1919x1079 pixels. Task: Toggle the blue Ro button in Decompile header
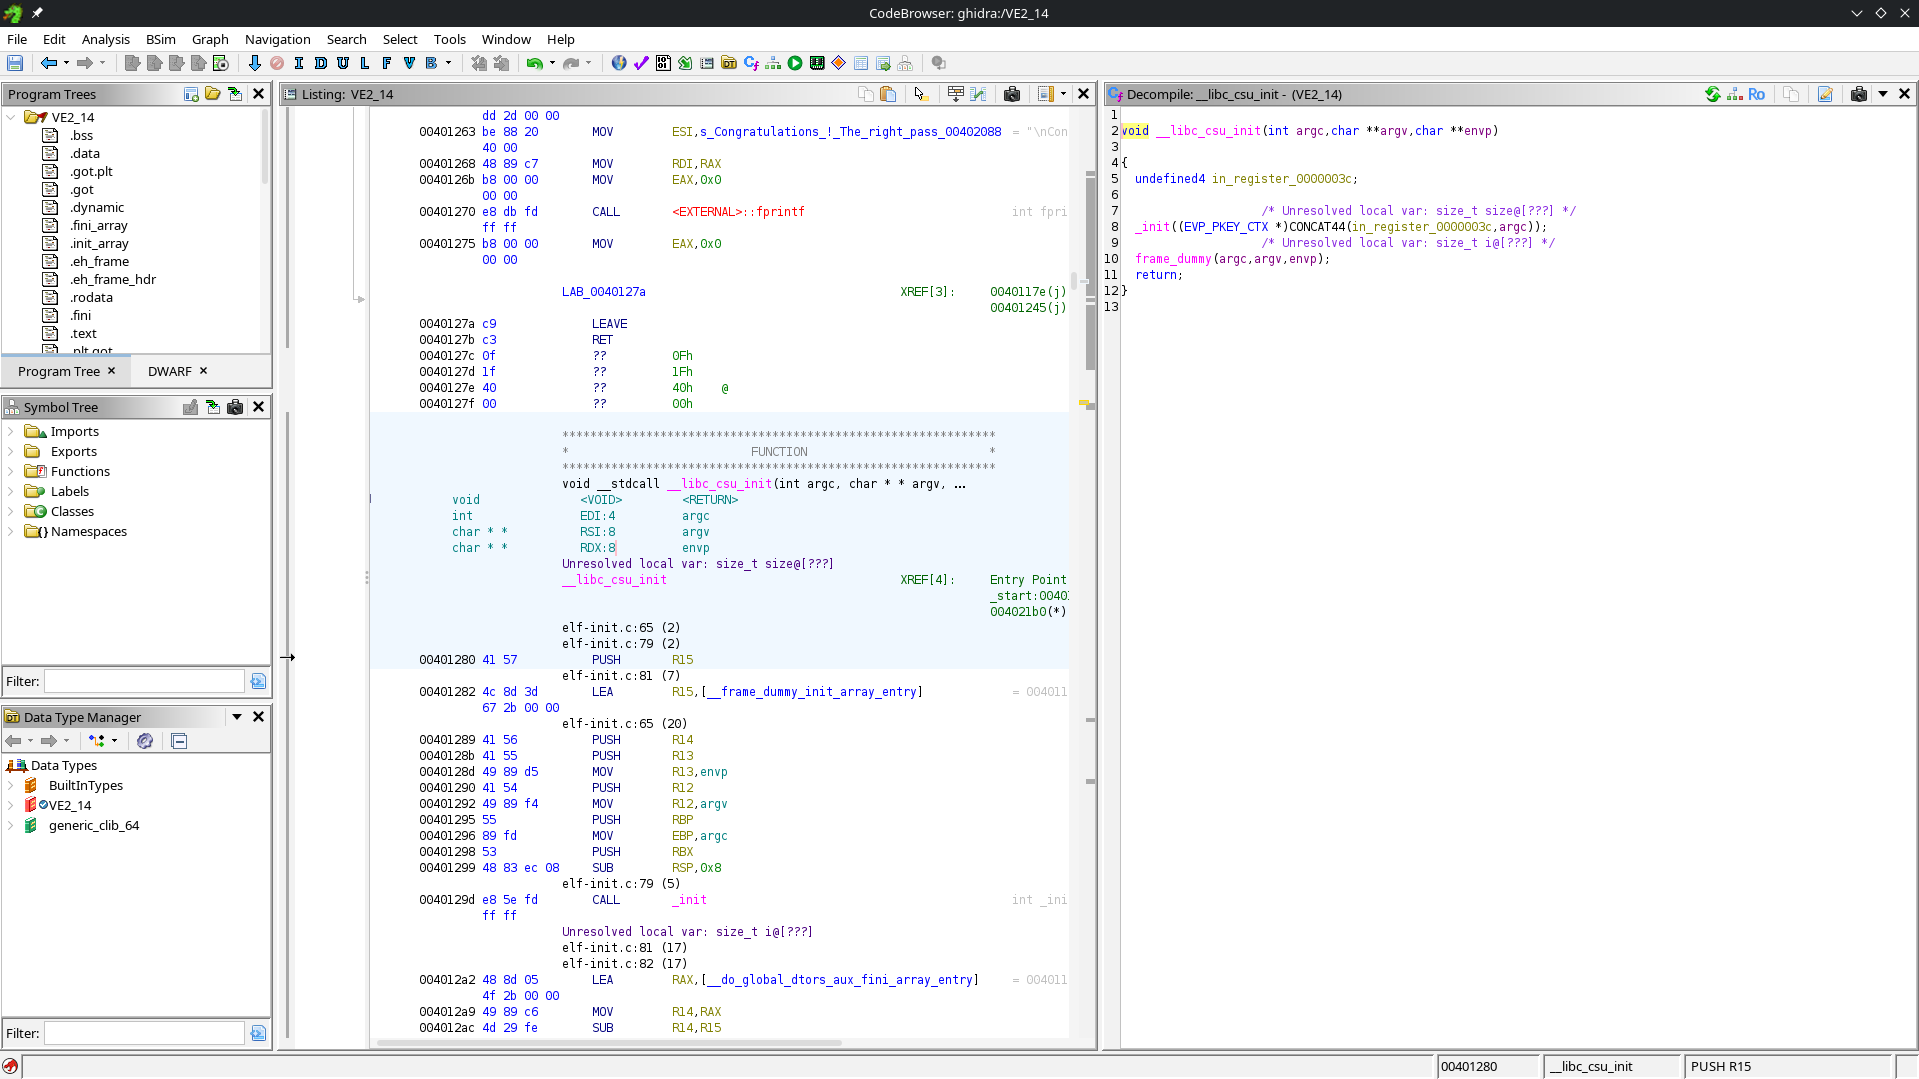tap(1756, 94)
